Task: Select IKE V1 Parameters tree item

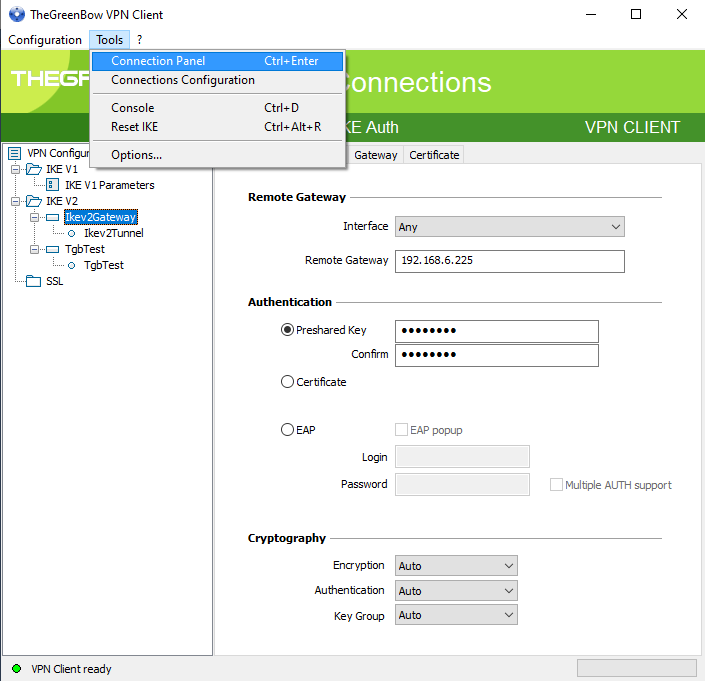Action: pyautogui.click(x=110, y=185)
